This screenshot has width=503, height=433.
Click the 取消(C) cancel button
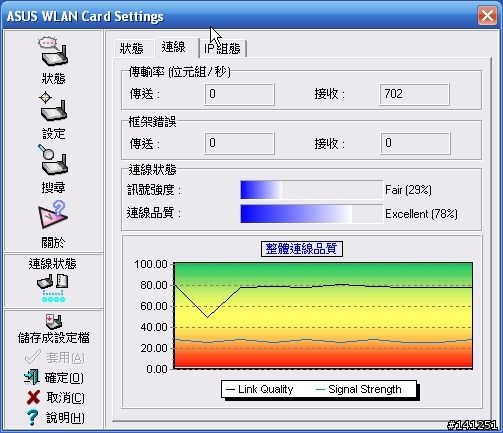(55, 397)
